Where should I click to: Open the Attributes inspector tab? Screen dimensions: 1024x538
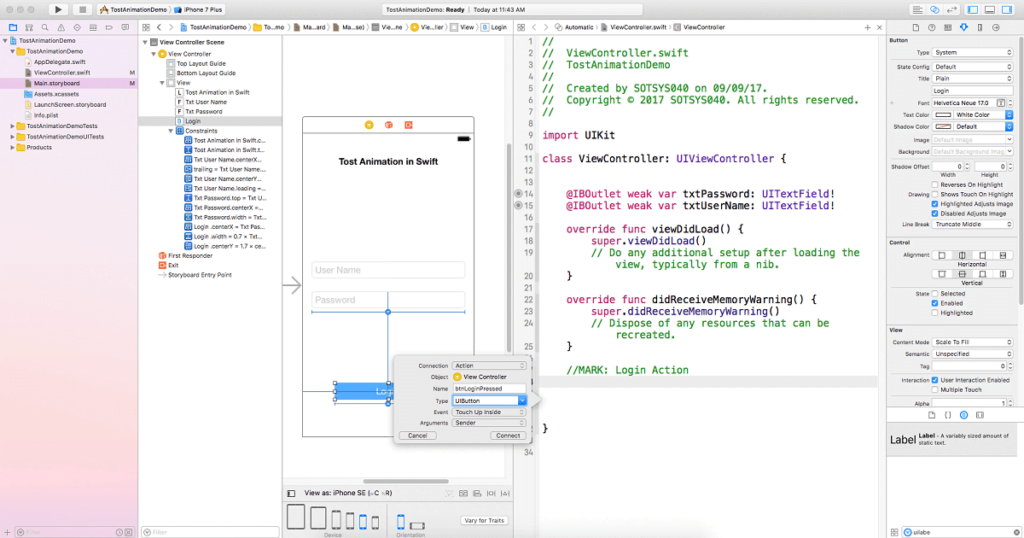tap(964, 26)
